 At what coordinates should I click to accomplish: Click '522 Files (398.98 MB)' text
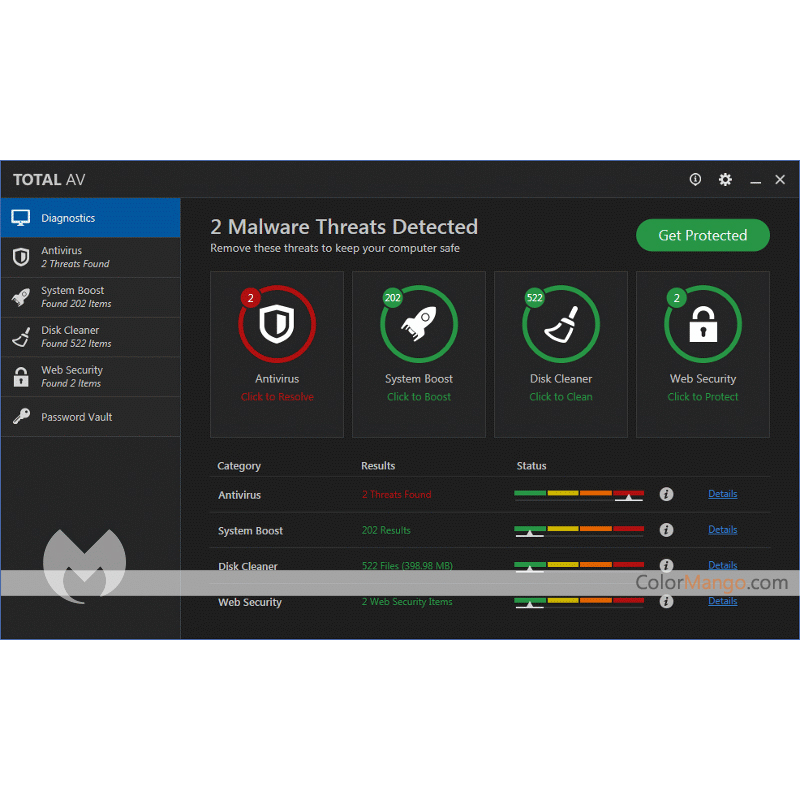407,565
